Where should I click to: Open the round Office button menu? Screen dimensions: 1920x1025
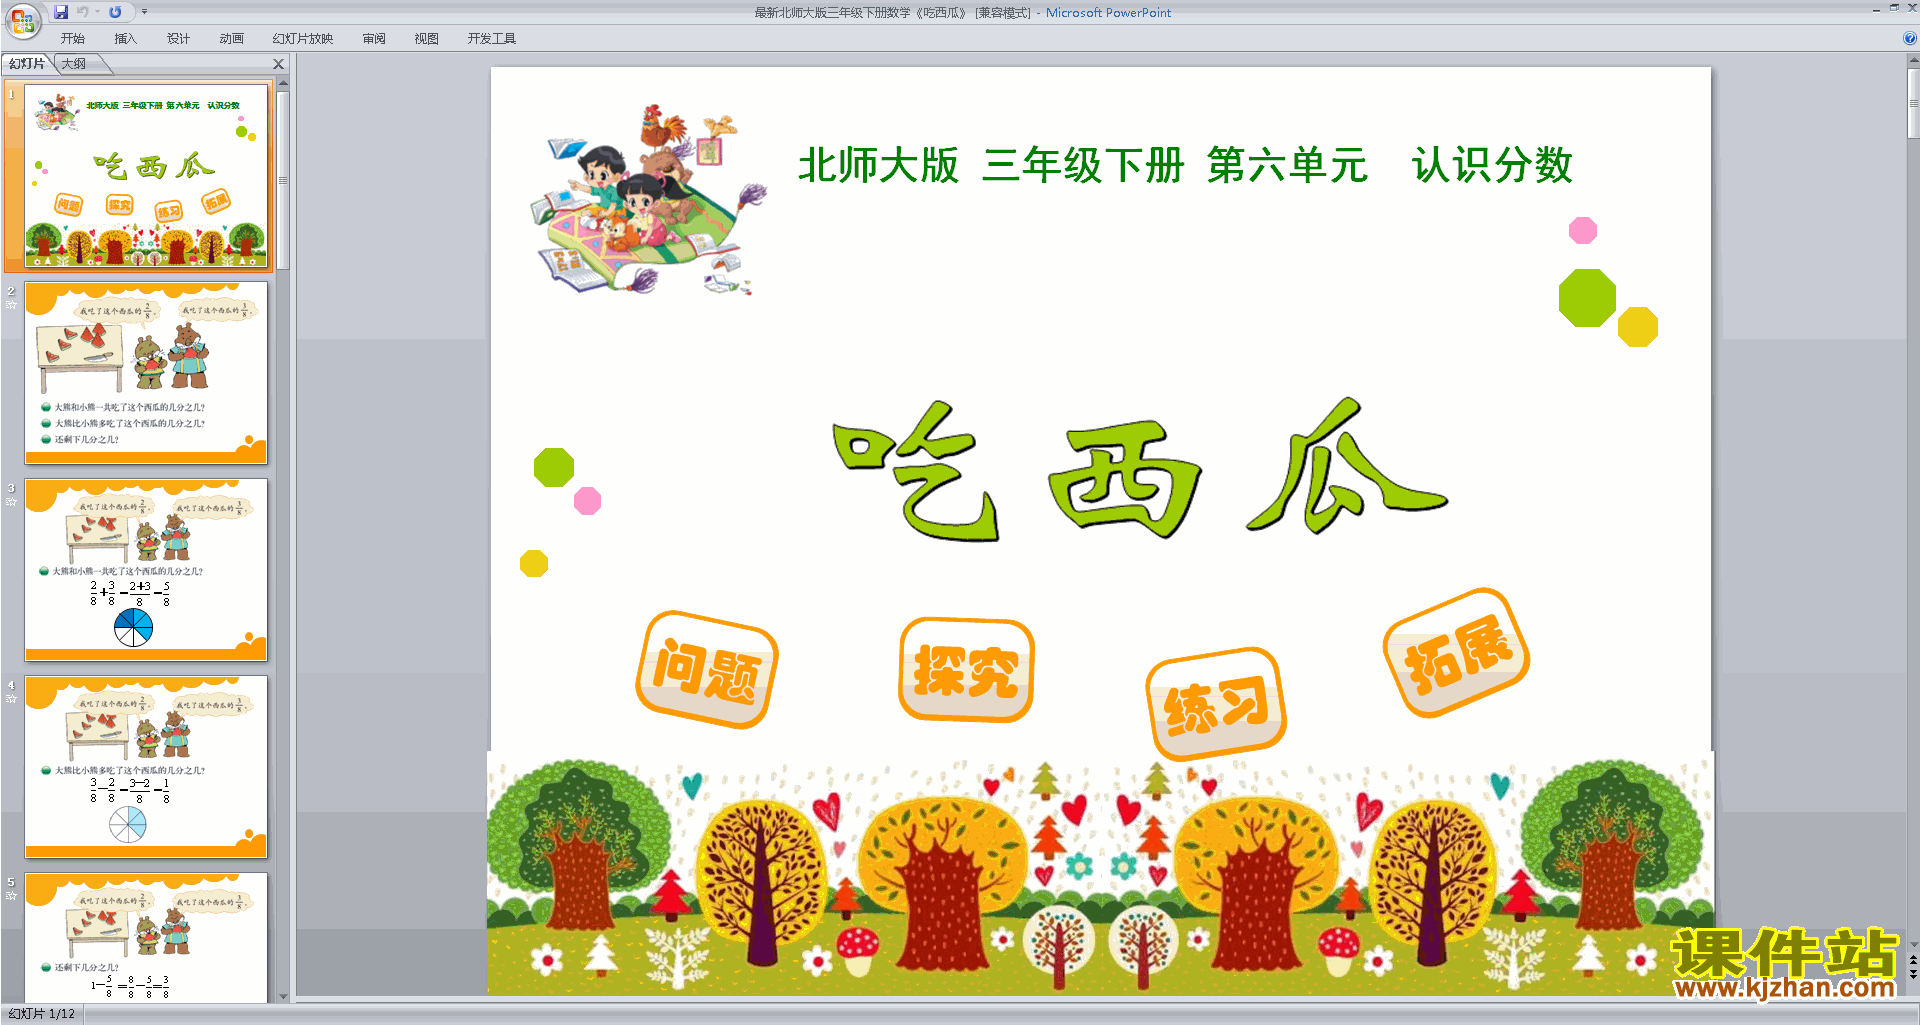(x=23, y=20)
